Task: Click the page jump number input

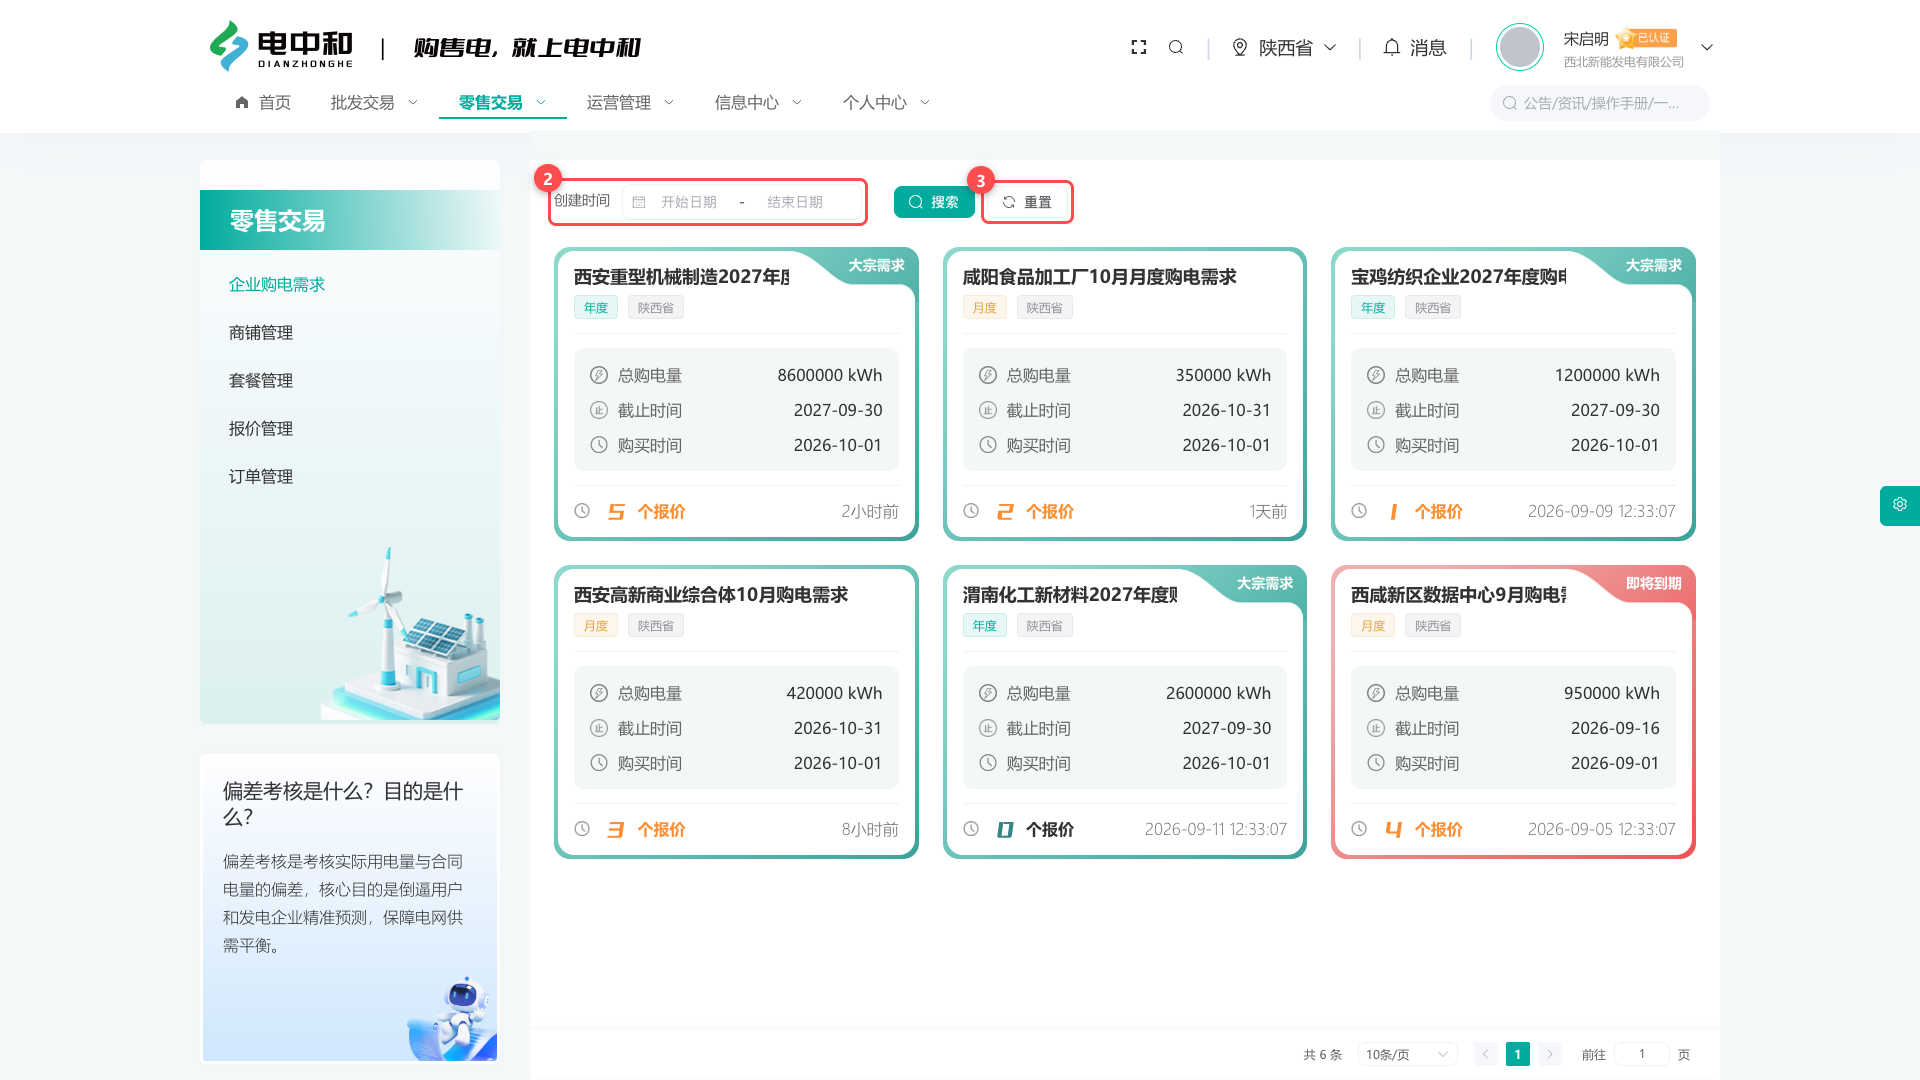Action: tap(1641, 1054)
